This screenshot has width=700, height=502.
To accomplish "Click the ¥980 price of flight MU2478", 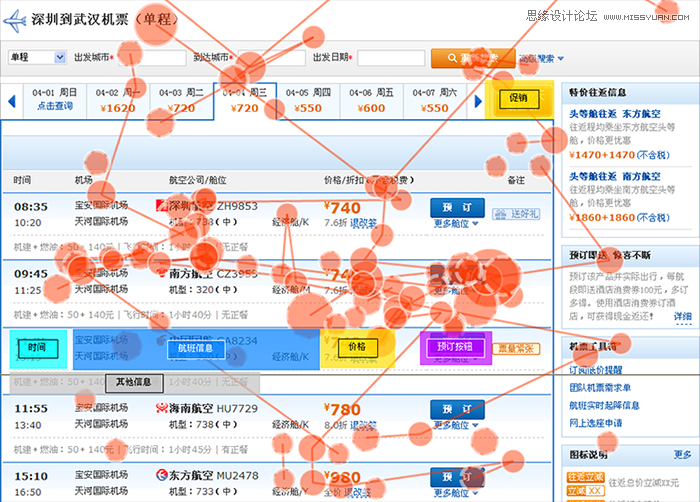I will (342, 477).
